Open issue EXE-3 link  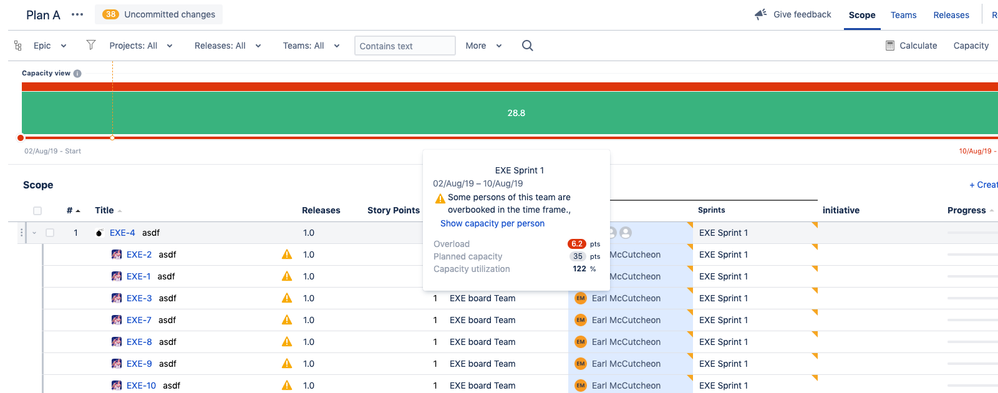pos(139,298)
